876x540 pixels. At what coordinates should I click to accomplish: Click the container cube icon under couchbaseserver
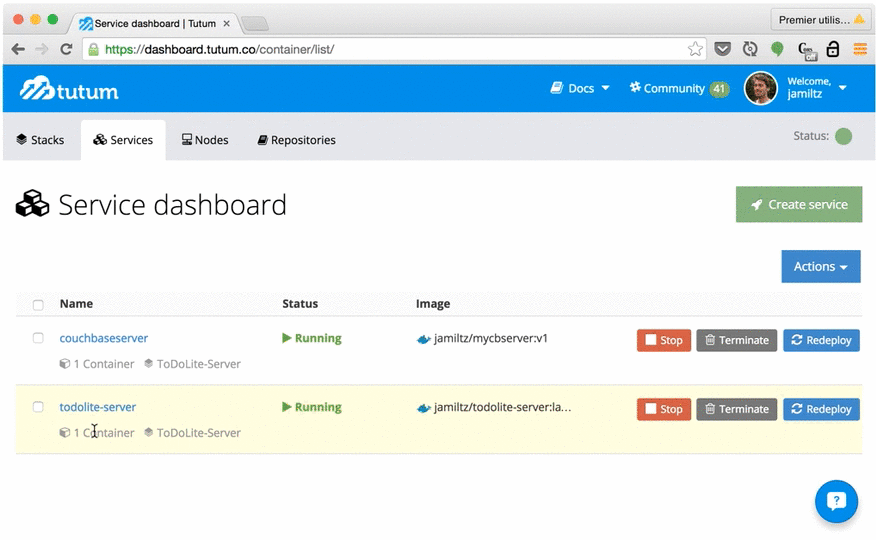pos(65,364)
